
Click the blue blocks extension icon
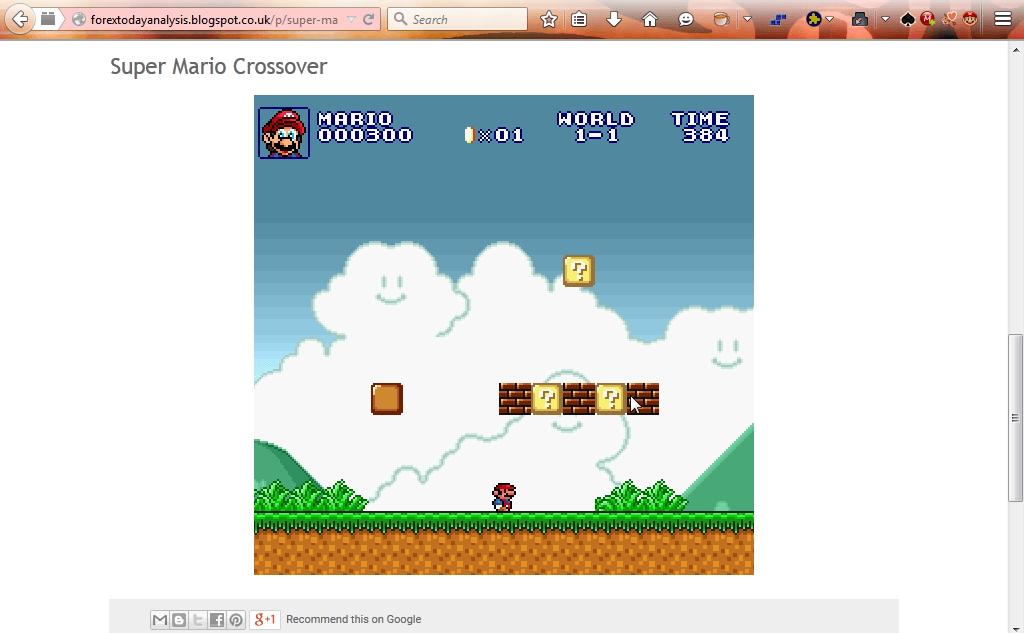click(x=778, y=20)
